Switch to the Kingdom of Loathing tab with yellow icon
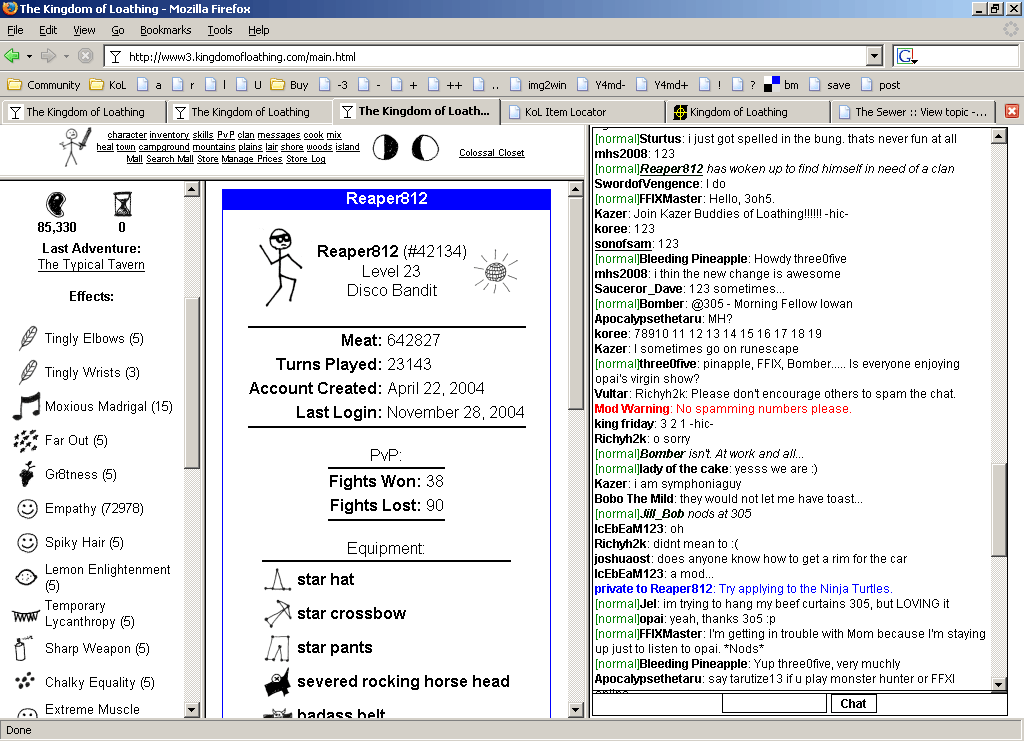The image size is (1024, 741). pos(748,112)
